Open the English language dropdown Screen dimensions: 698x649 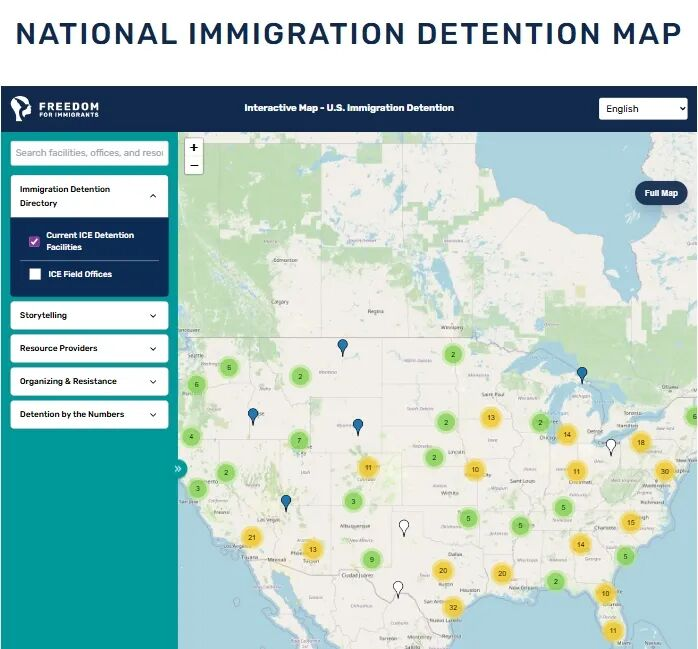coord(643,109)
